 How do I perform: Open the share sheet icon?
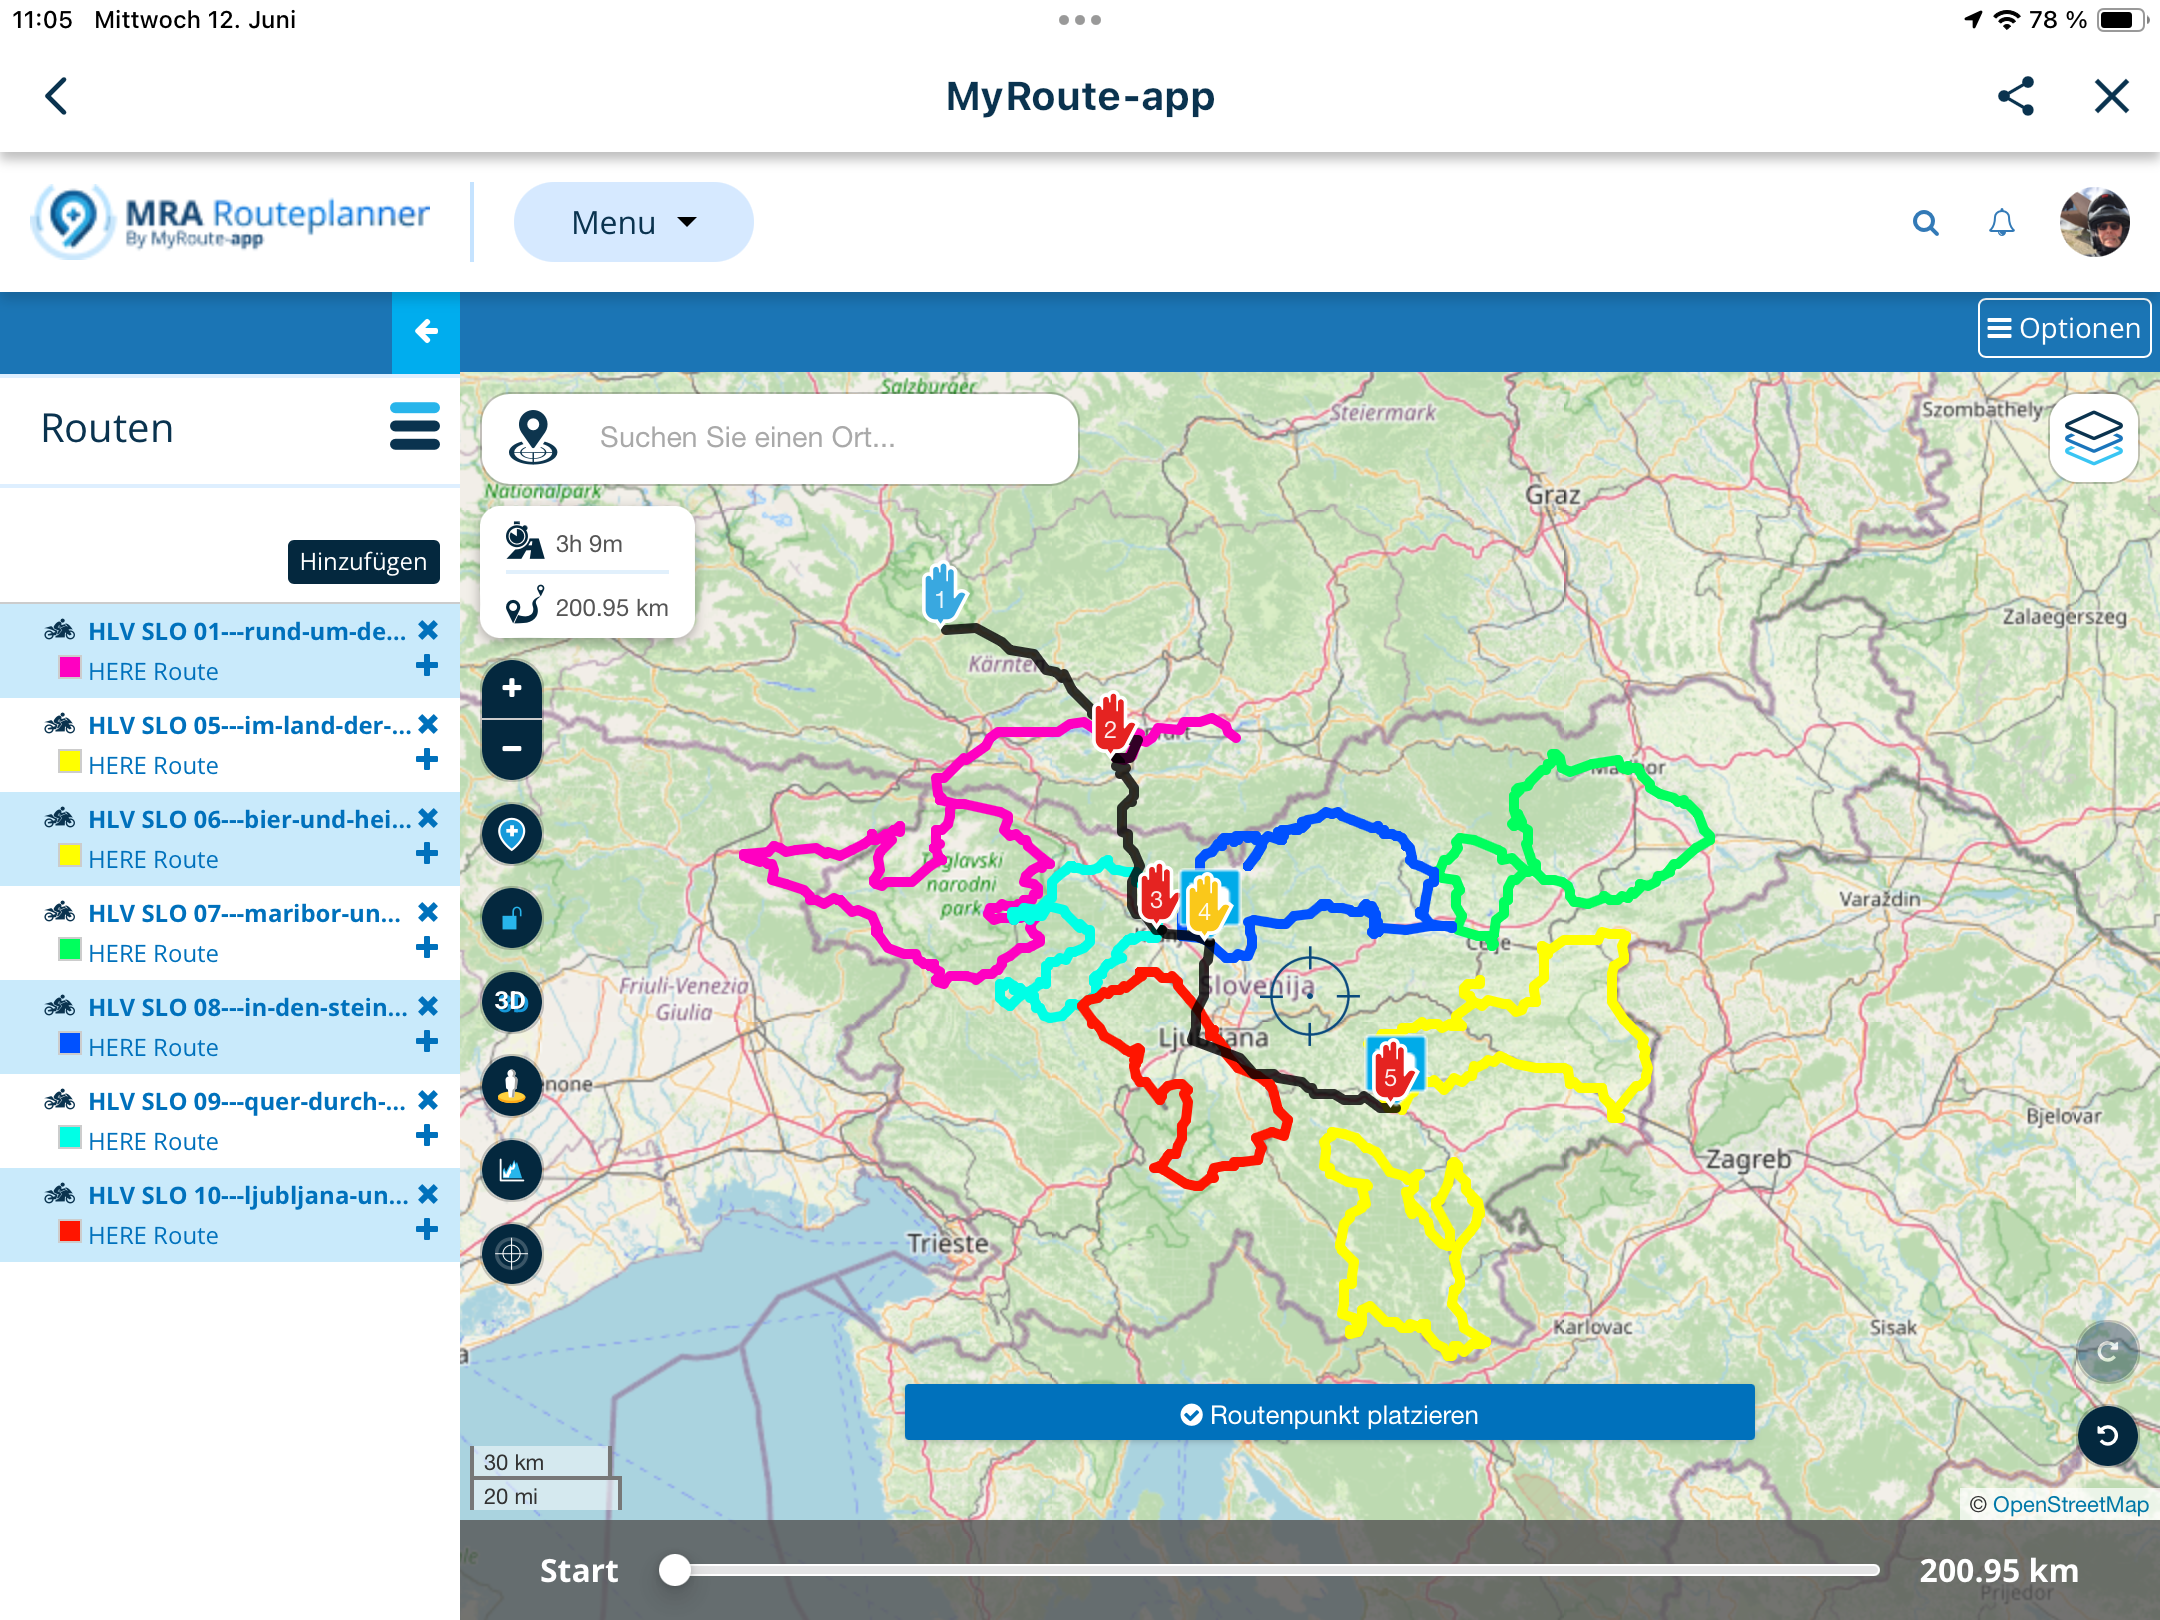tap(2015, 96)
